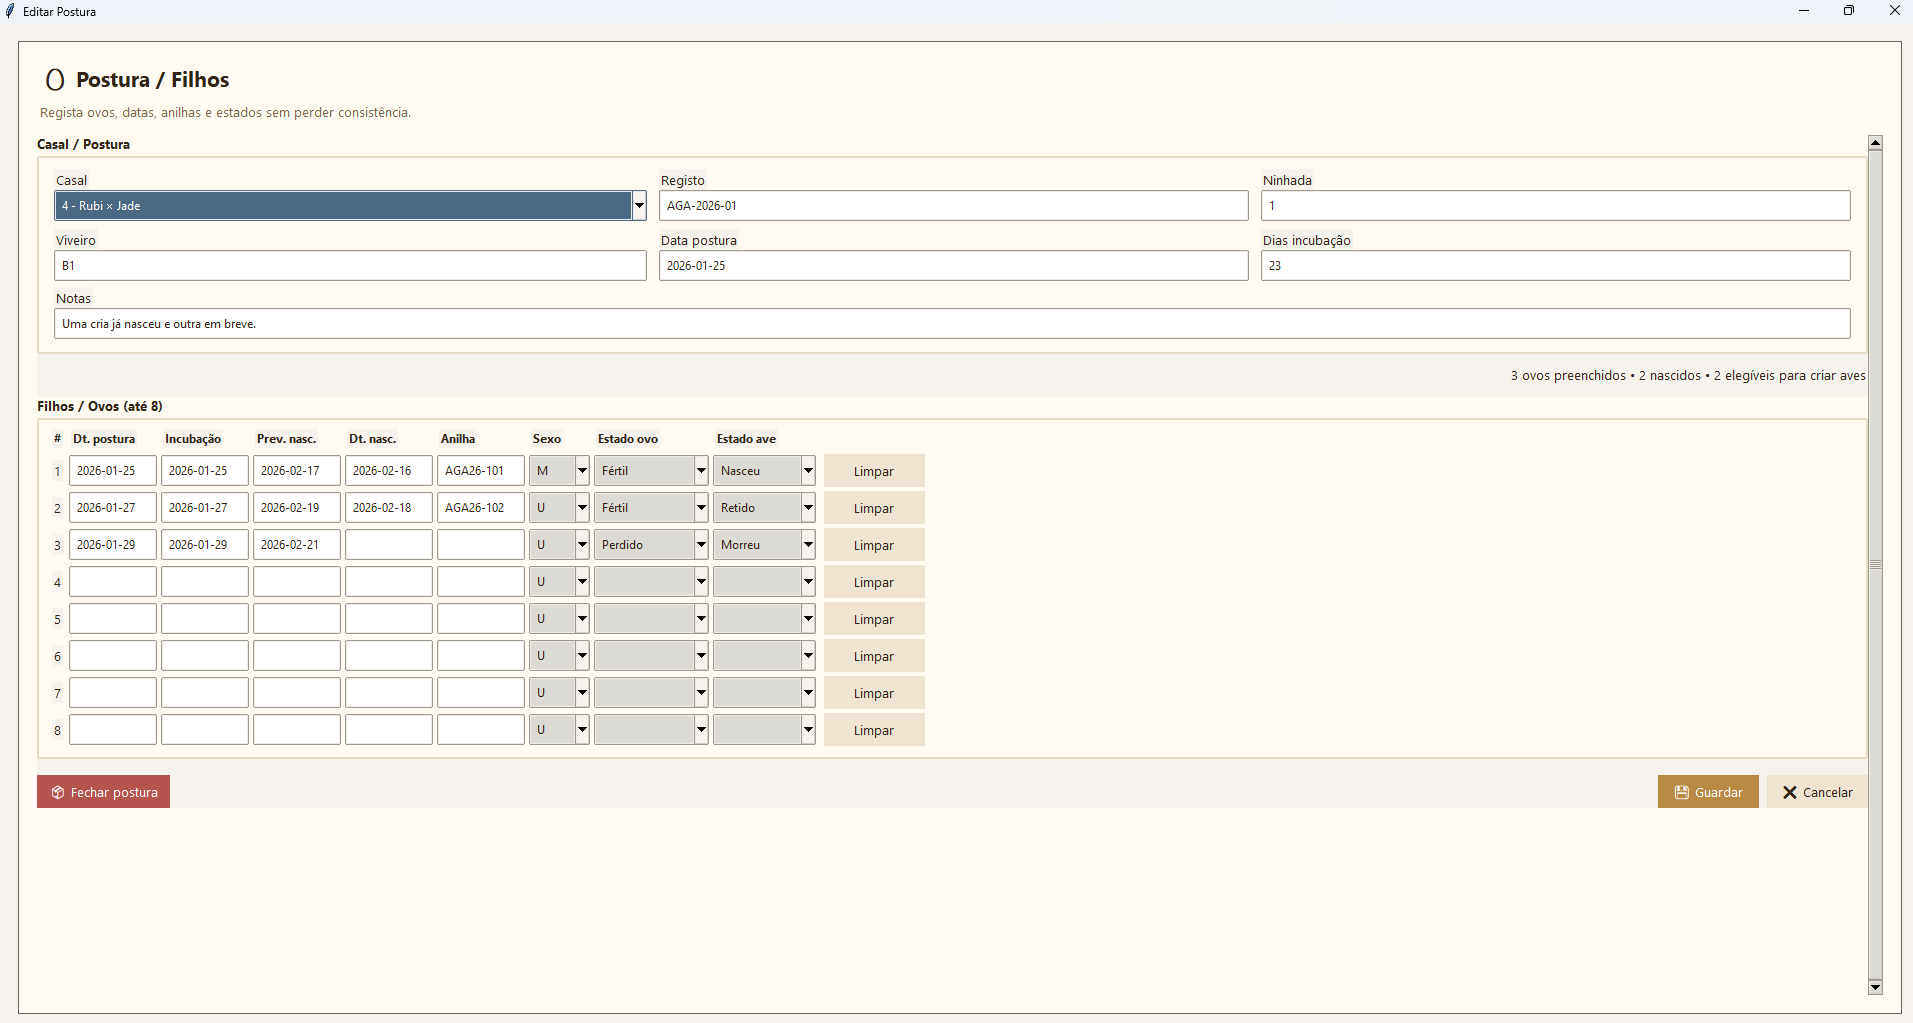The width and height of the screenshot is (1913, 1023).
Task: Click the scrollbar up arrow
Action: [1875, 143]
